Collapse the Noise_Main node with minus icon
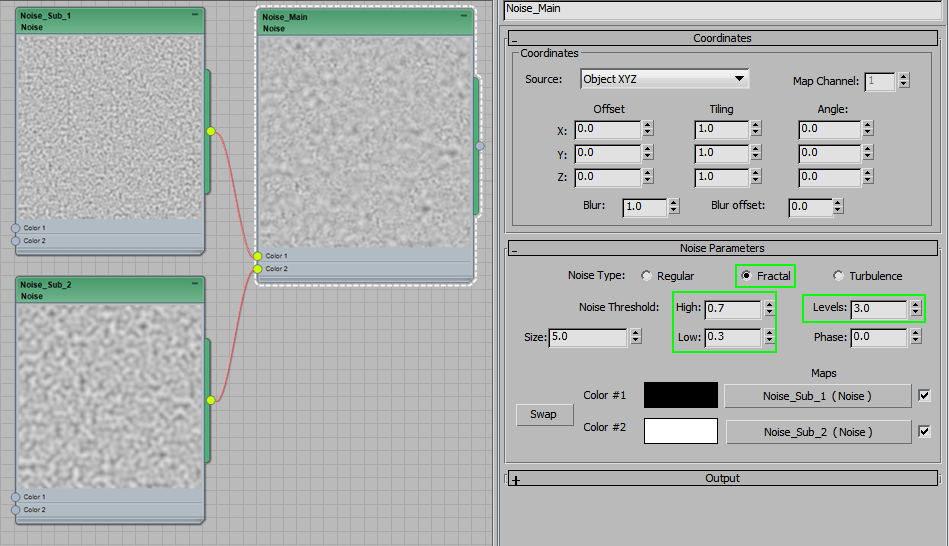949x546 pixels. pos(463,16)
